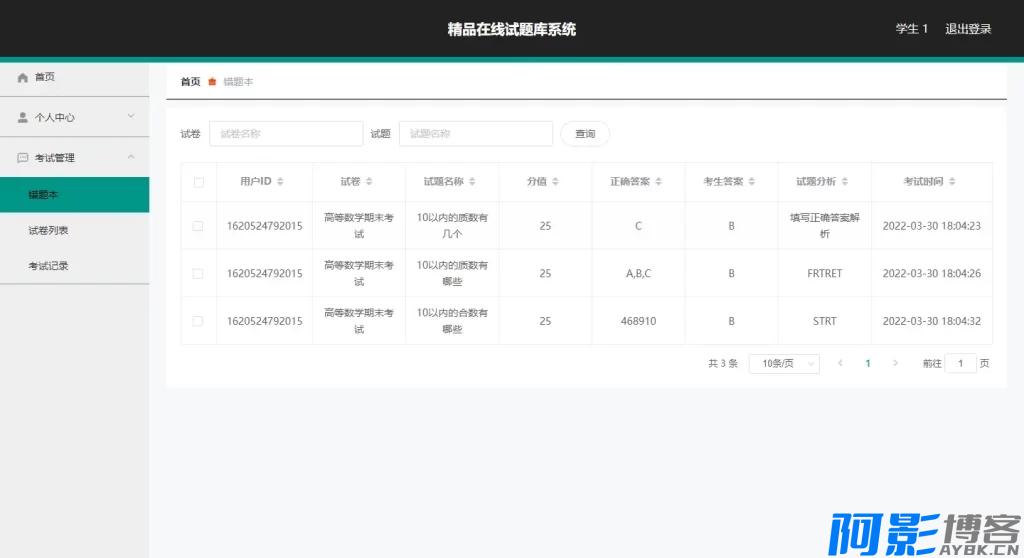The image size is (1024, 558).
Task: Click 退出登录 to log out
Action: click(x=968, y=29)
